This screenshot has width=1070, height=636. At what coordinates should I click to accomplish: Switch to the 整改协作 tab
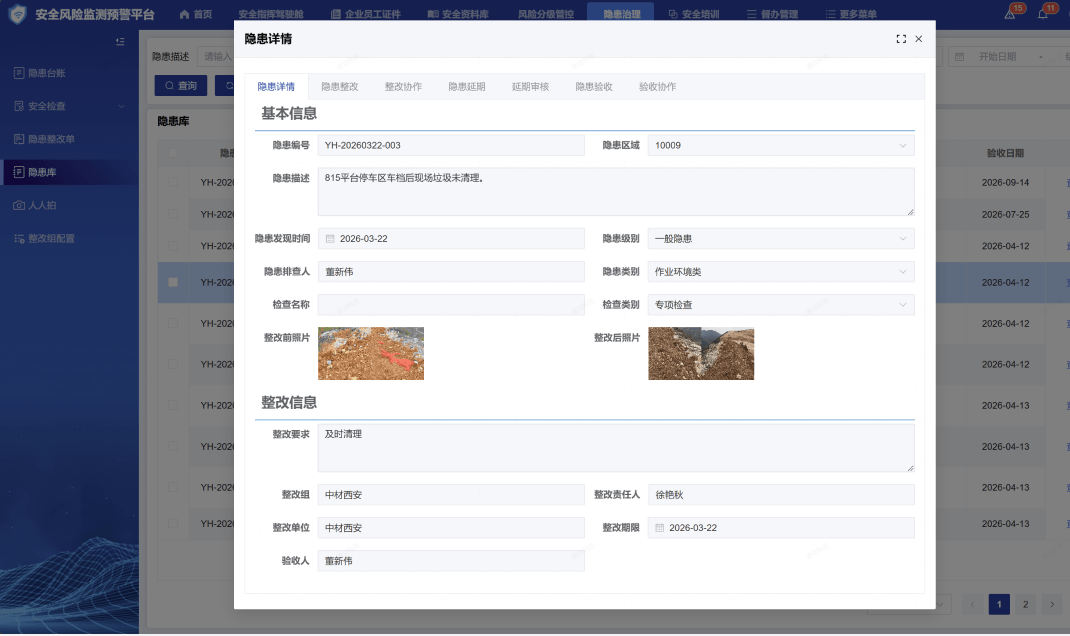(x=403, y=87)
